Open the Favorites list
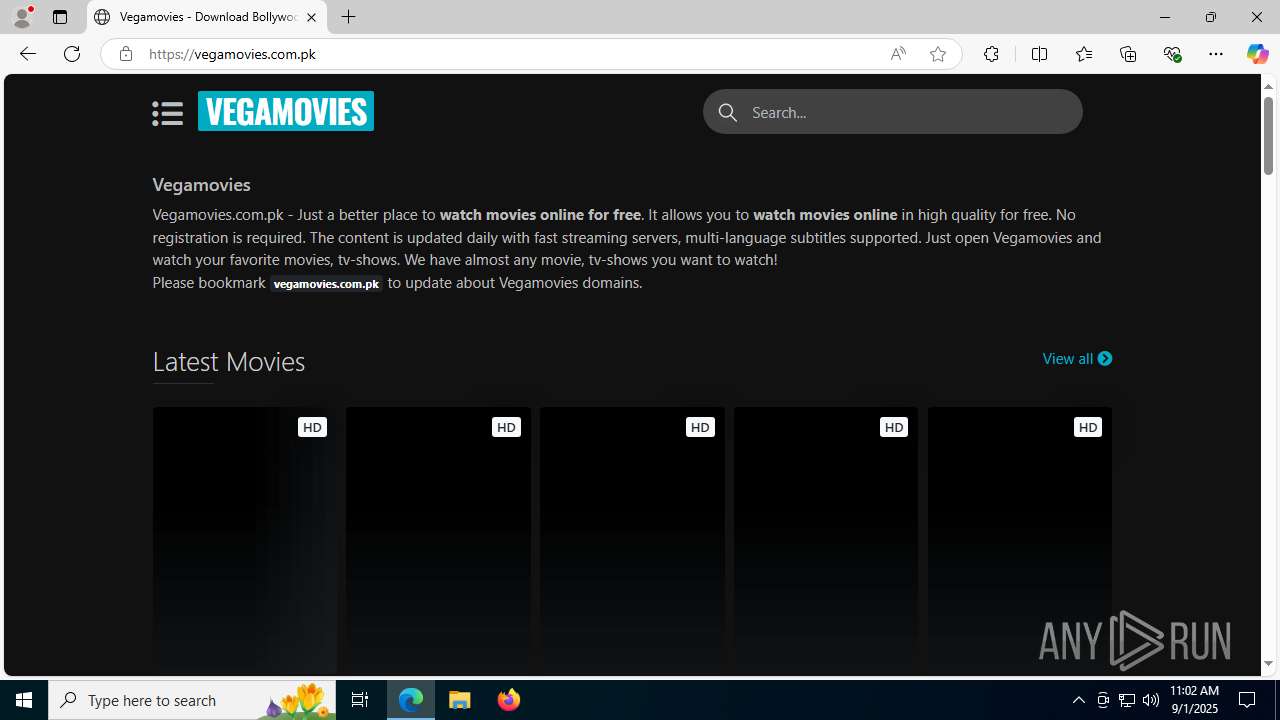Screen dimensions: 1280x720 click(1083, 54)
